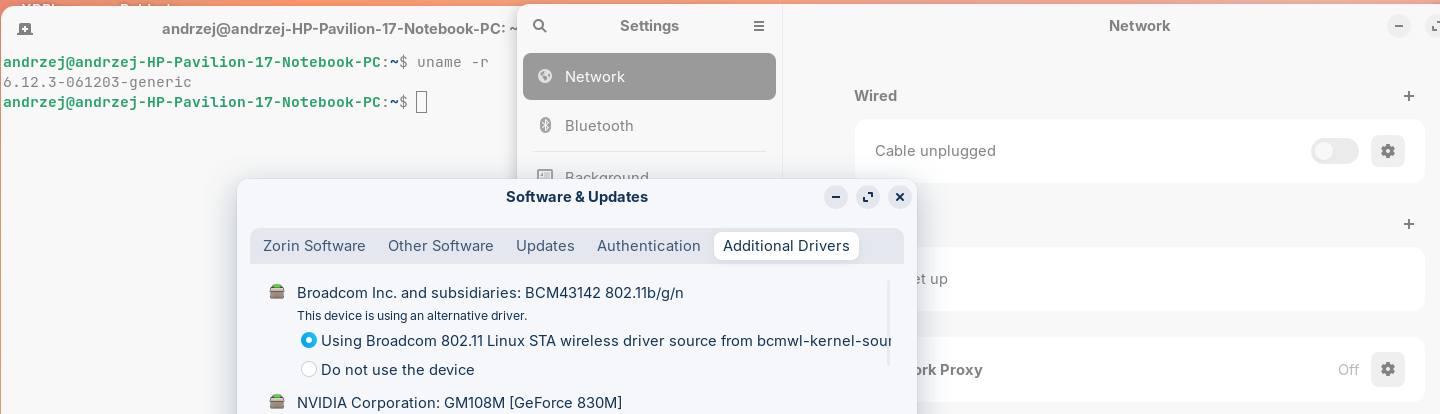
Task: Click the kernel version 6.12.3-061203-generic output
Action: tap(97, 82)
